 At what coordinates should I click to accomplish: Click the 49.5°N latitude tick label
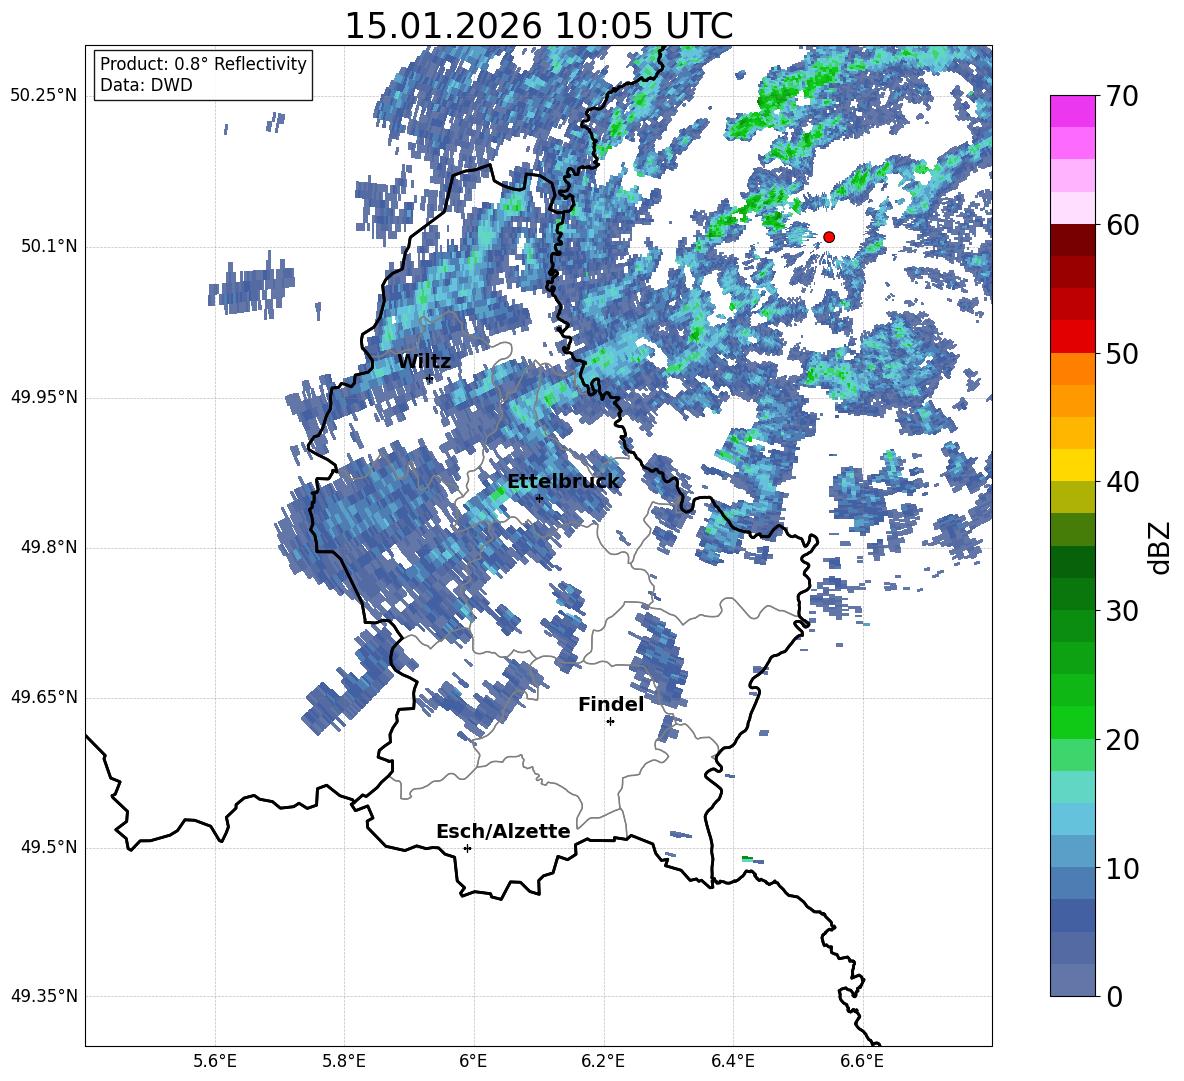tap(48, 847)
